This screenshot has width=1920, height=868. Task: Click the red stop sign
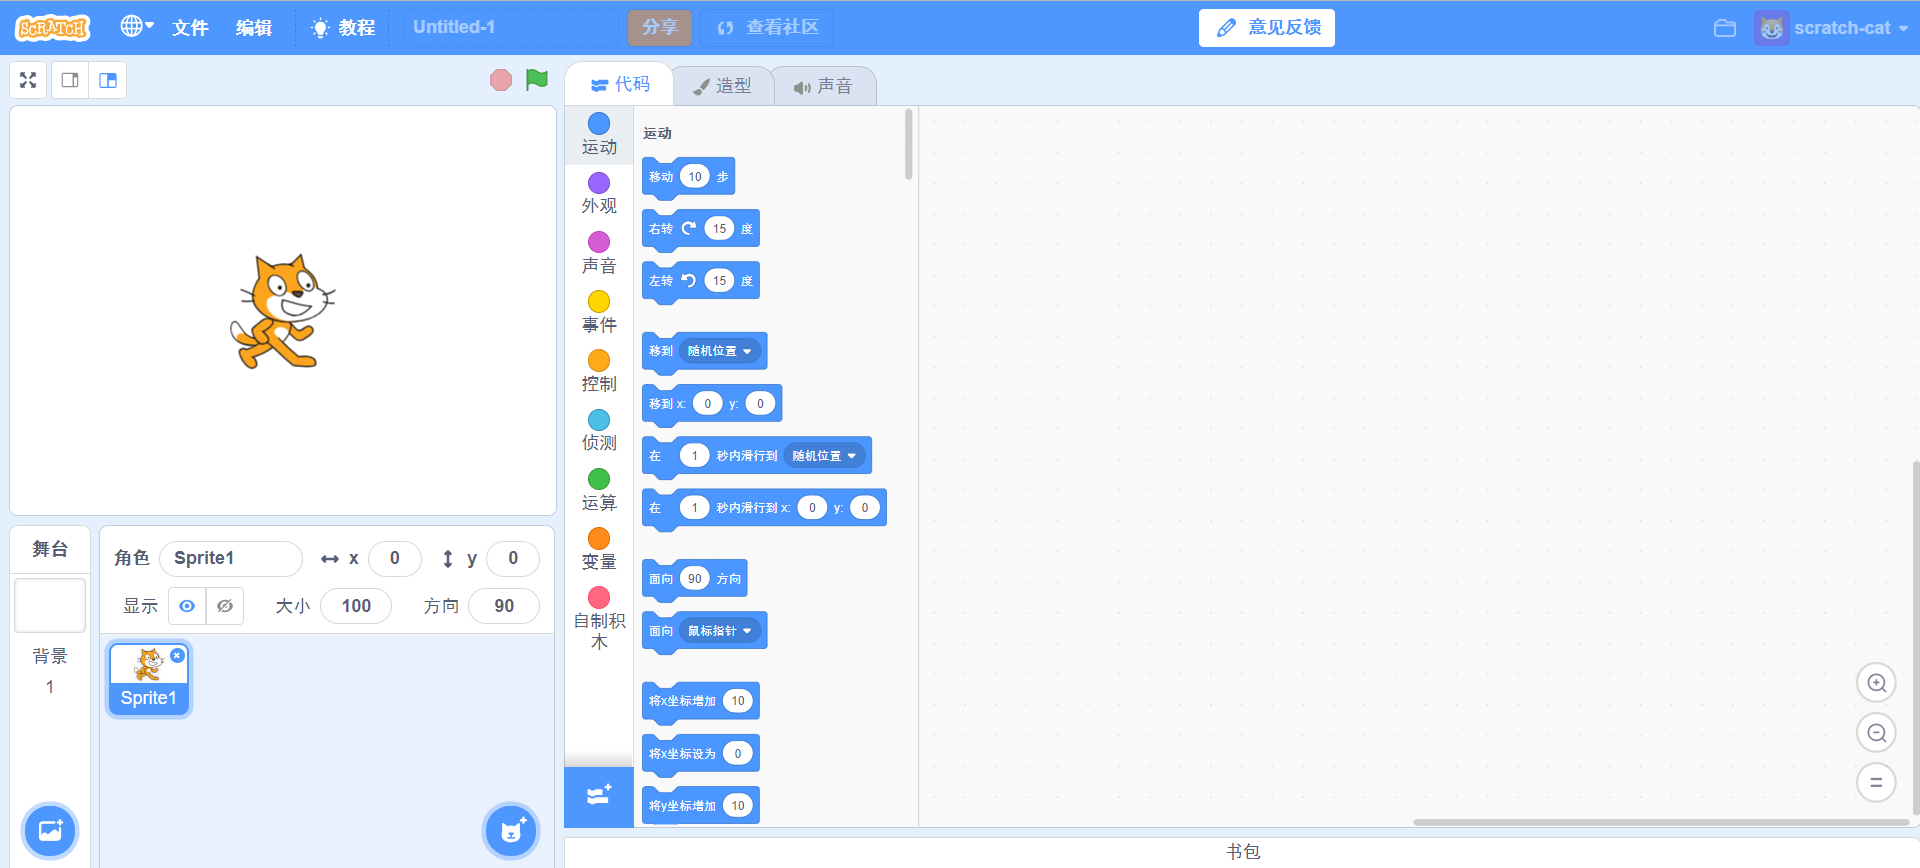(x=501, y=80)
